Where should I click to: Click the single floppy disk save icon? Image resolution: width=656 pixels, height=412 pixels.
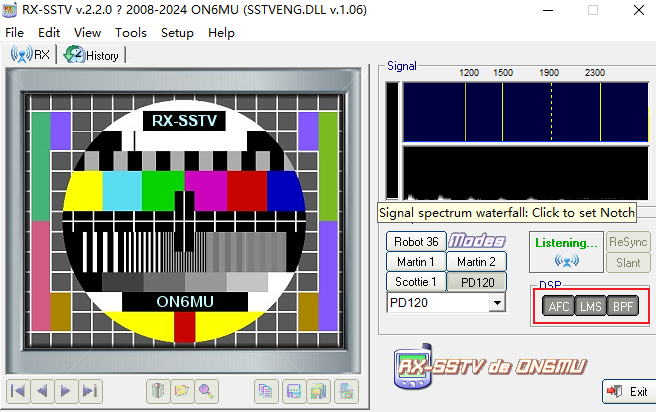click(x=294, y=391)
